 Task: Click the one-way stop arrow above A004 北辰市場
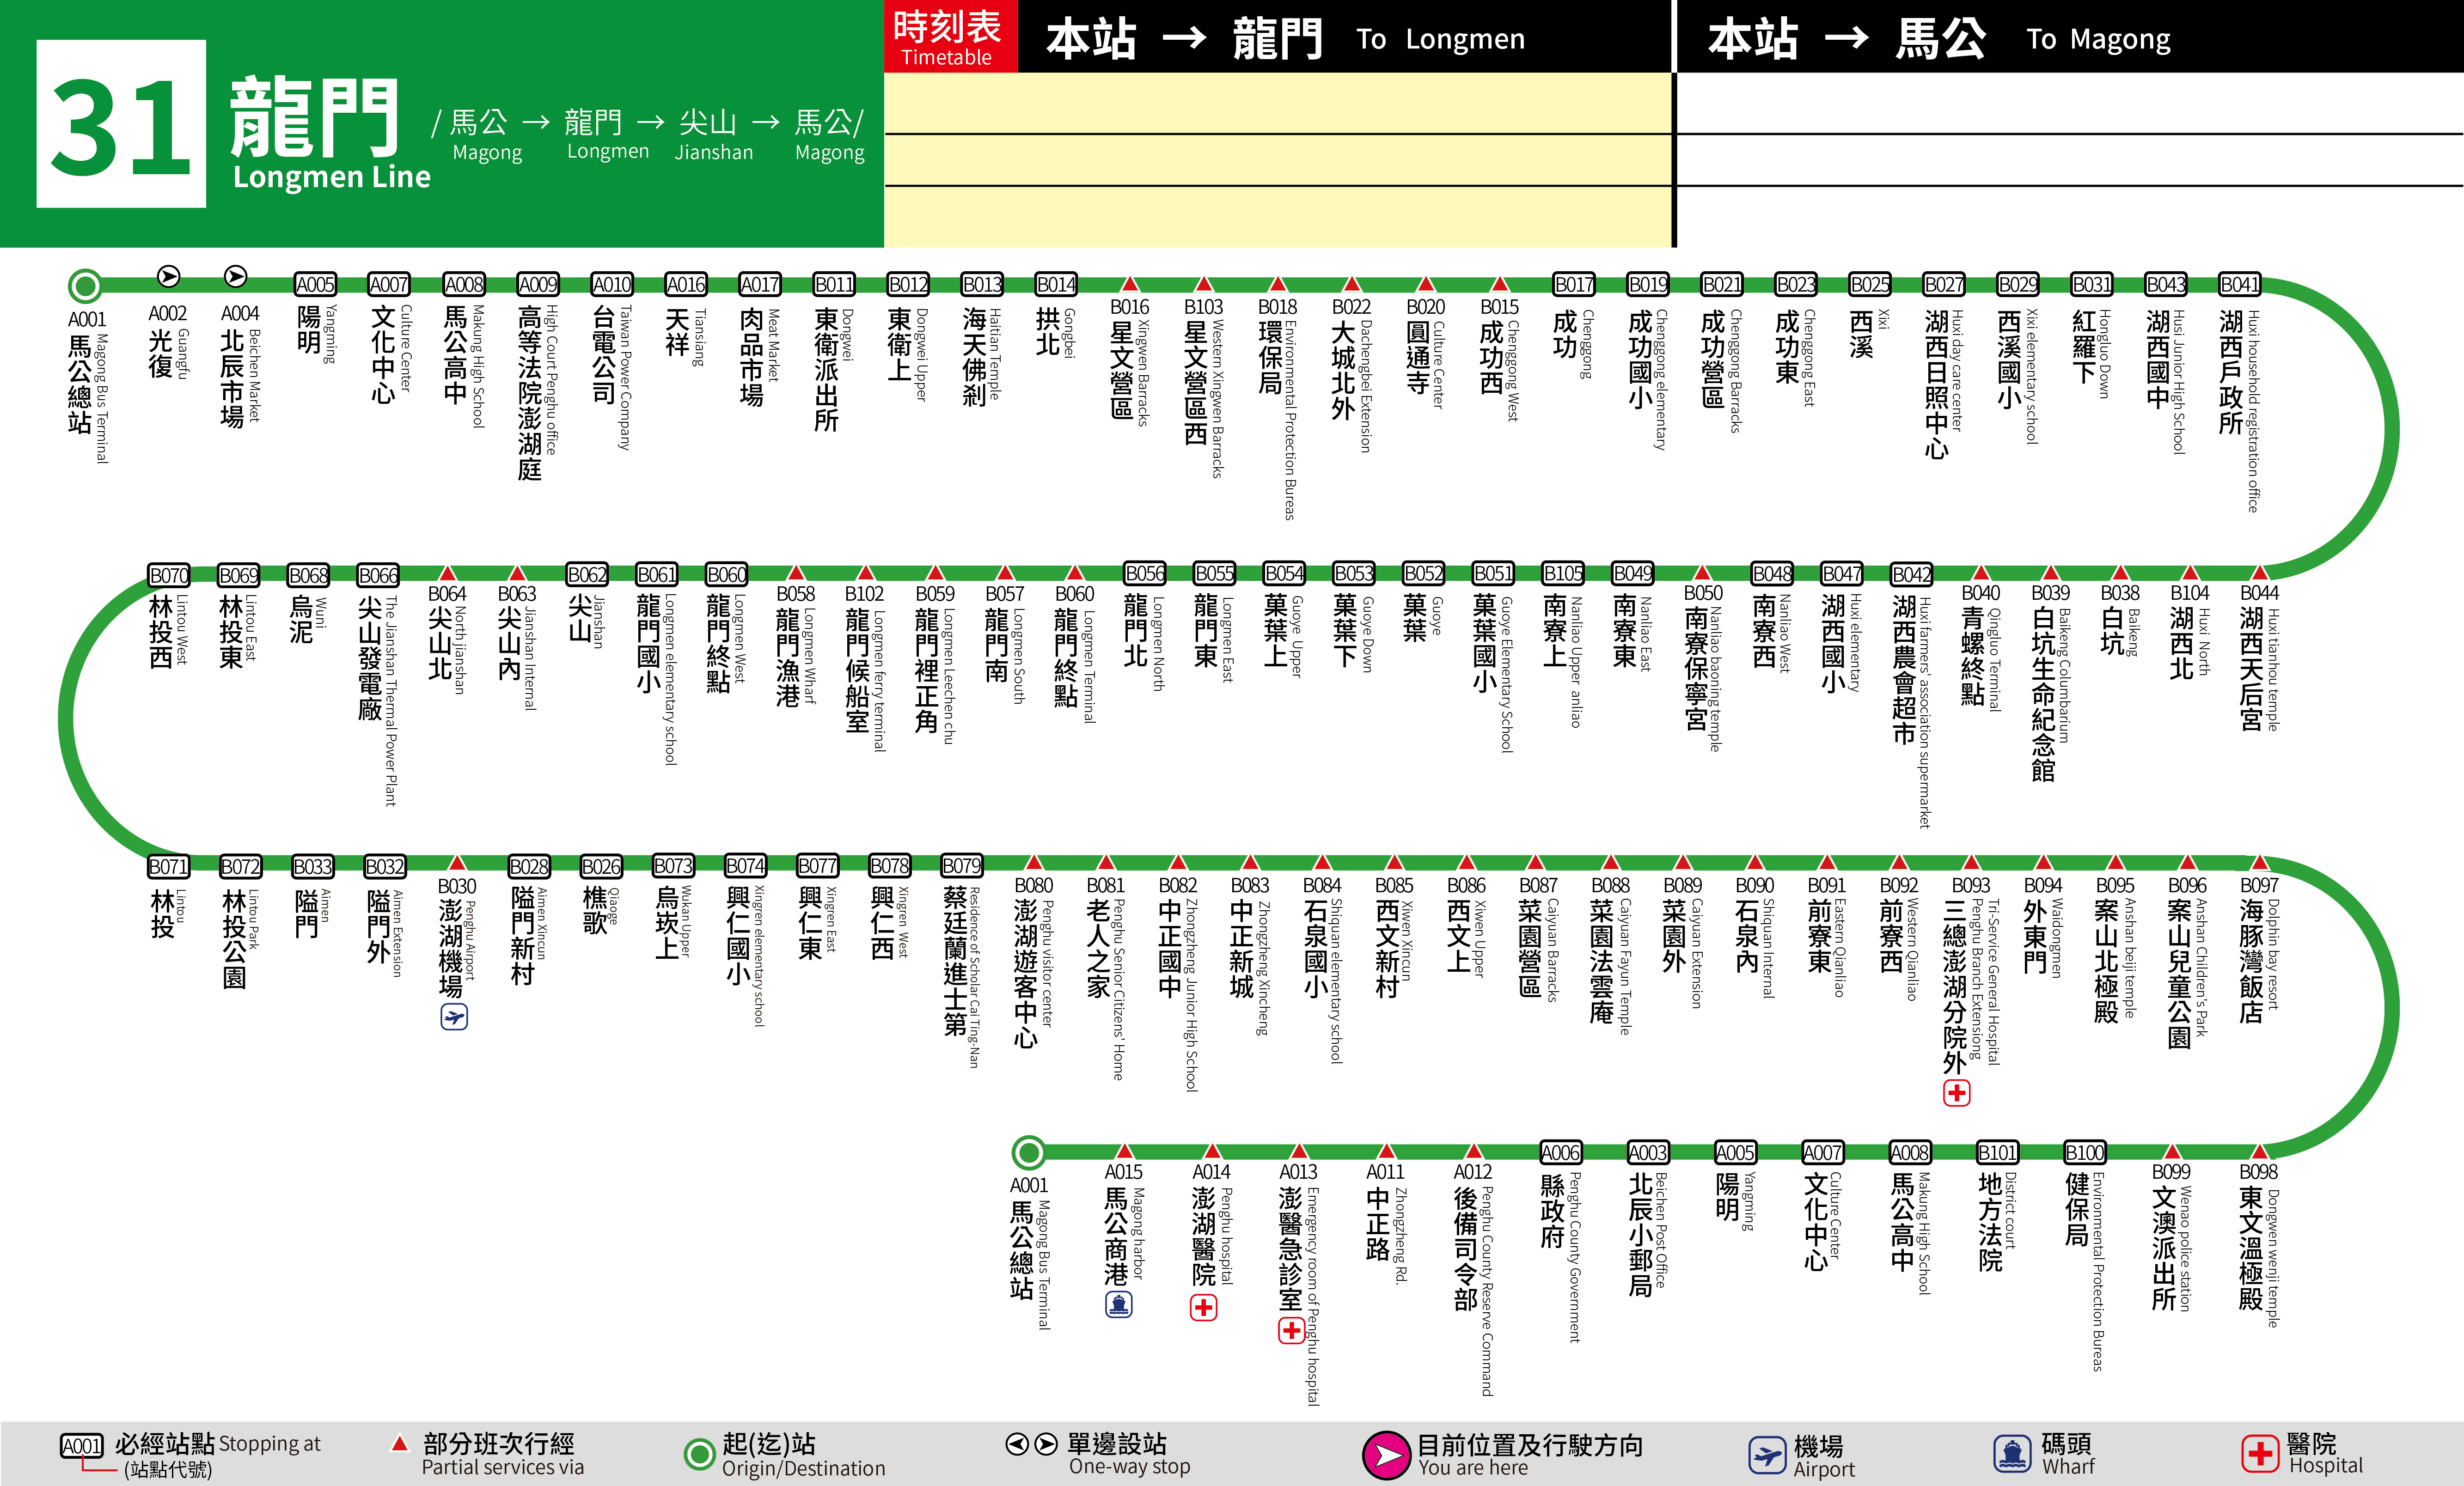tap(236, 276)
